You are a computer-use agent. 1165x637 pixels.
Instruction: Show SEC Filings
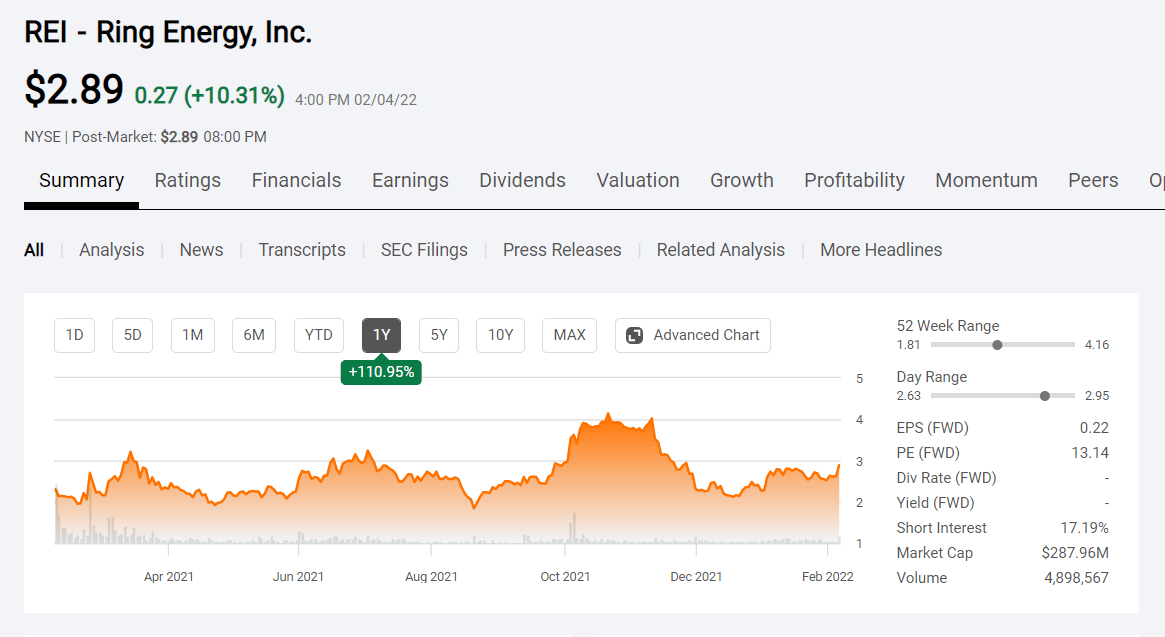(x=424, y=250)
